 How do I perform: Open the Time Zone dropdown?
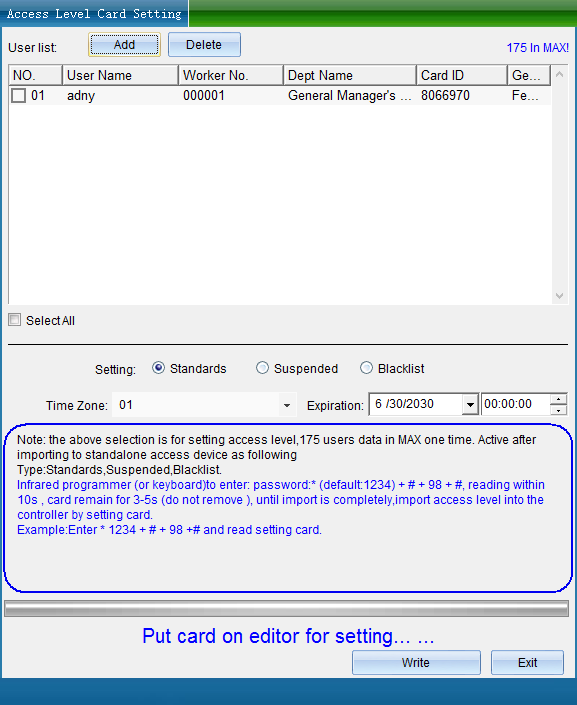tap(286, 405)
